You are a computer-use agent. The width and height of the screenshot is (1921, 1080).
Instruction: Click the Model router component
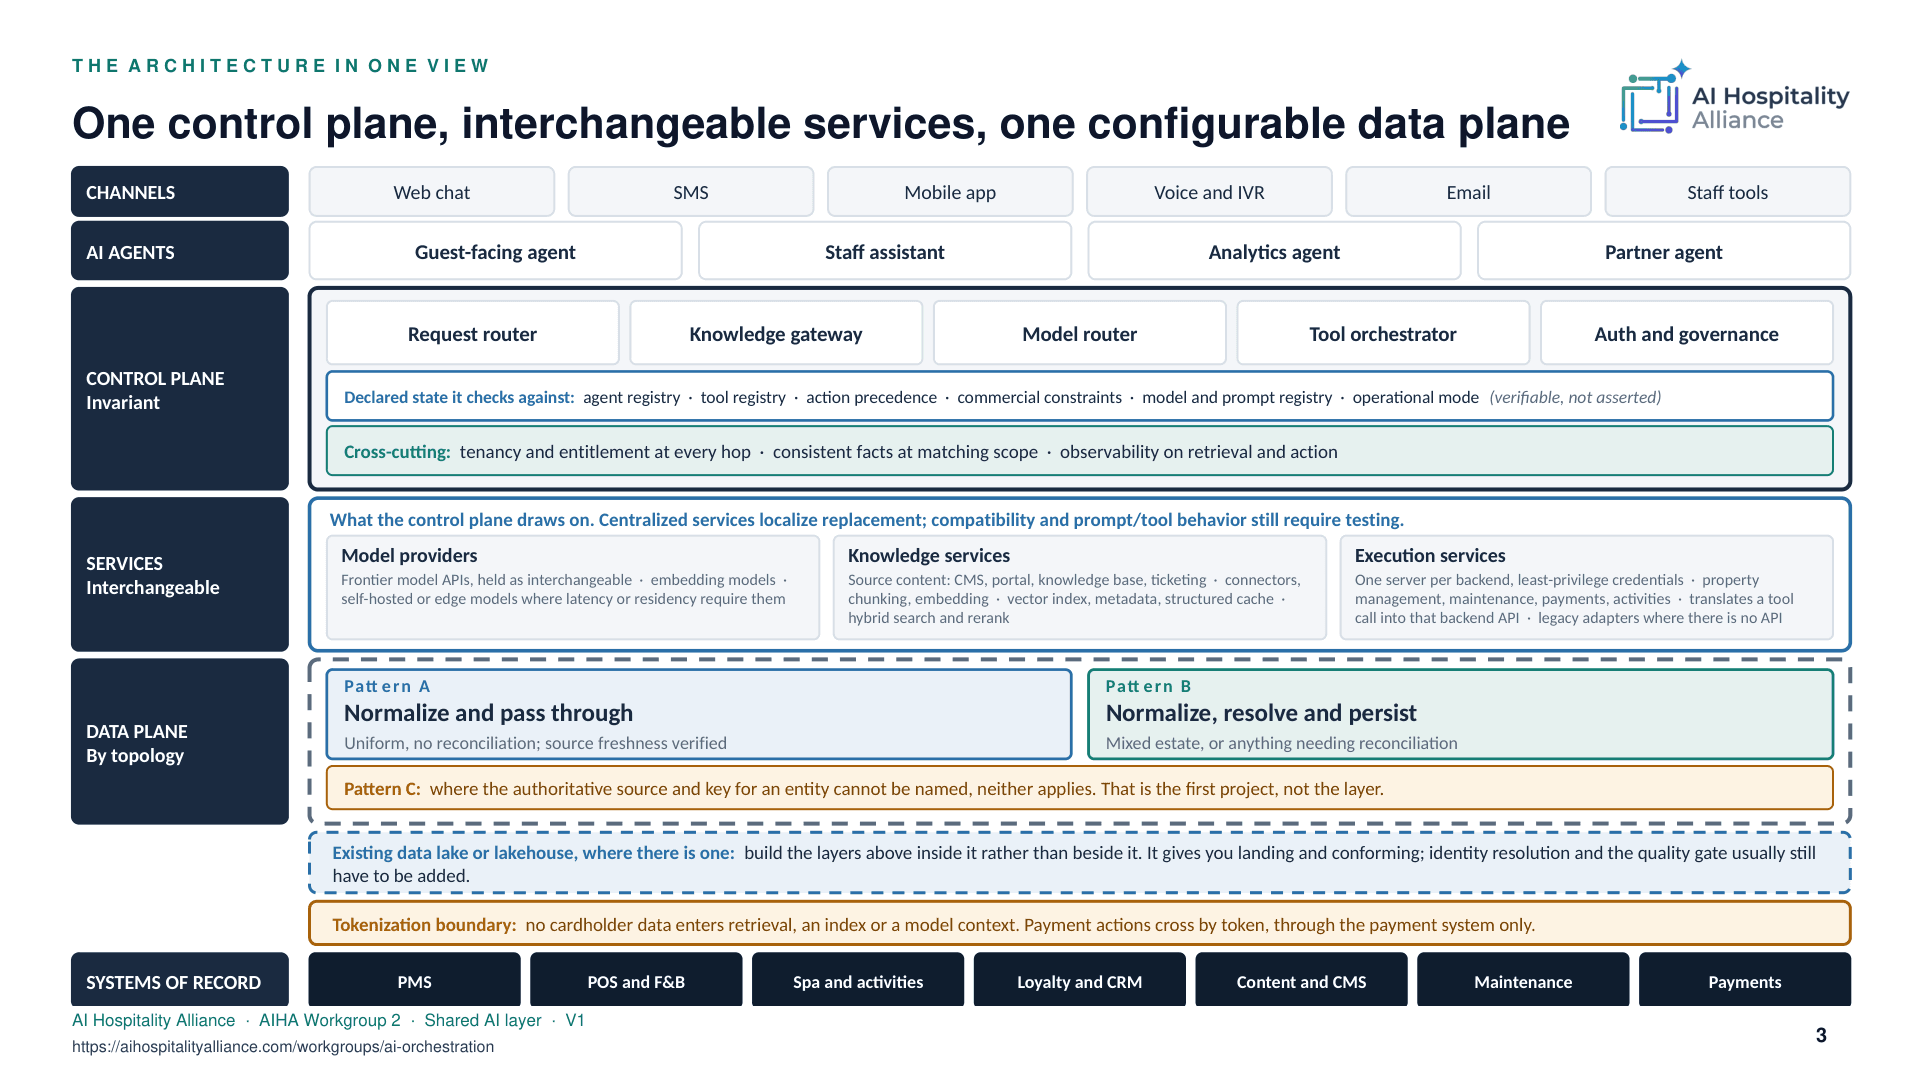pos(1080,333)
